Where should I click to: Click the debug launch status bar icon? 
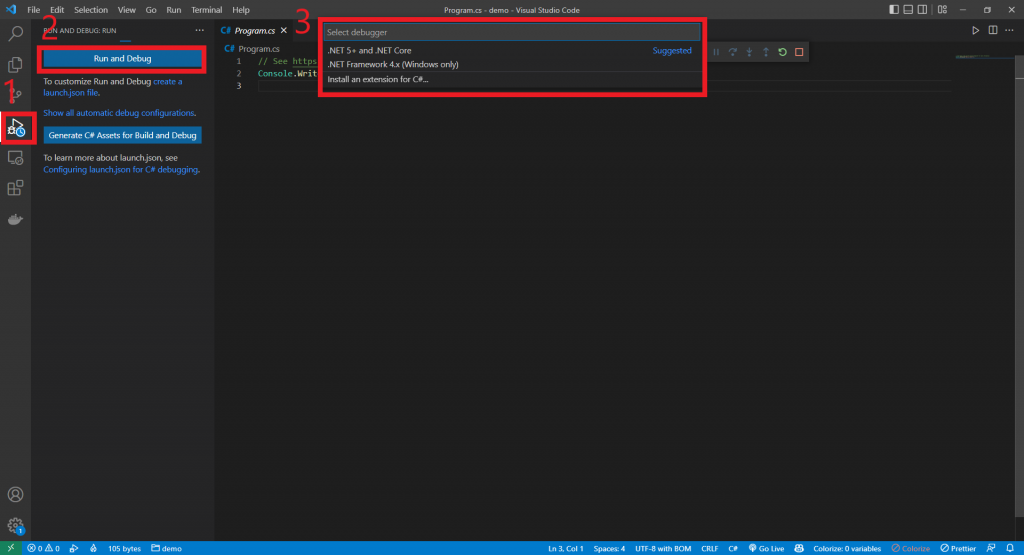[74, 548]
